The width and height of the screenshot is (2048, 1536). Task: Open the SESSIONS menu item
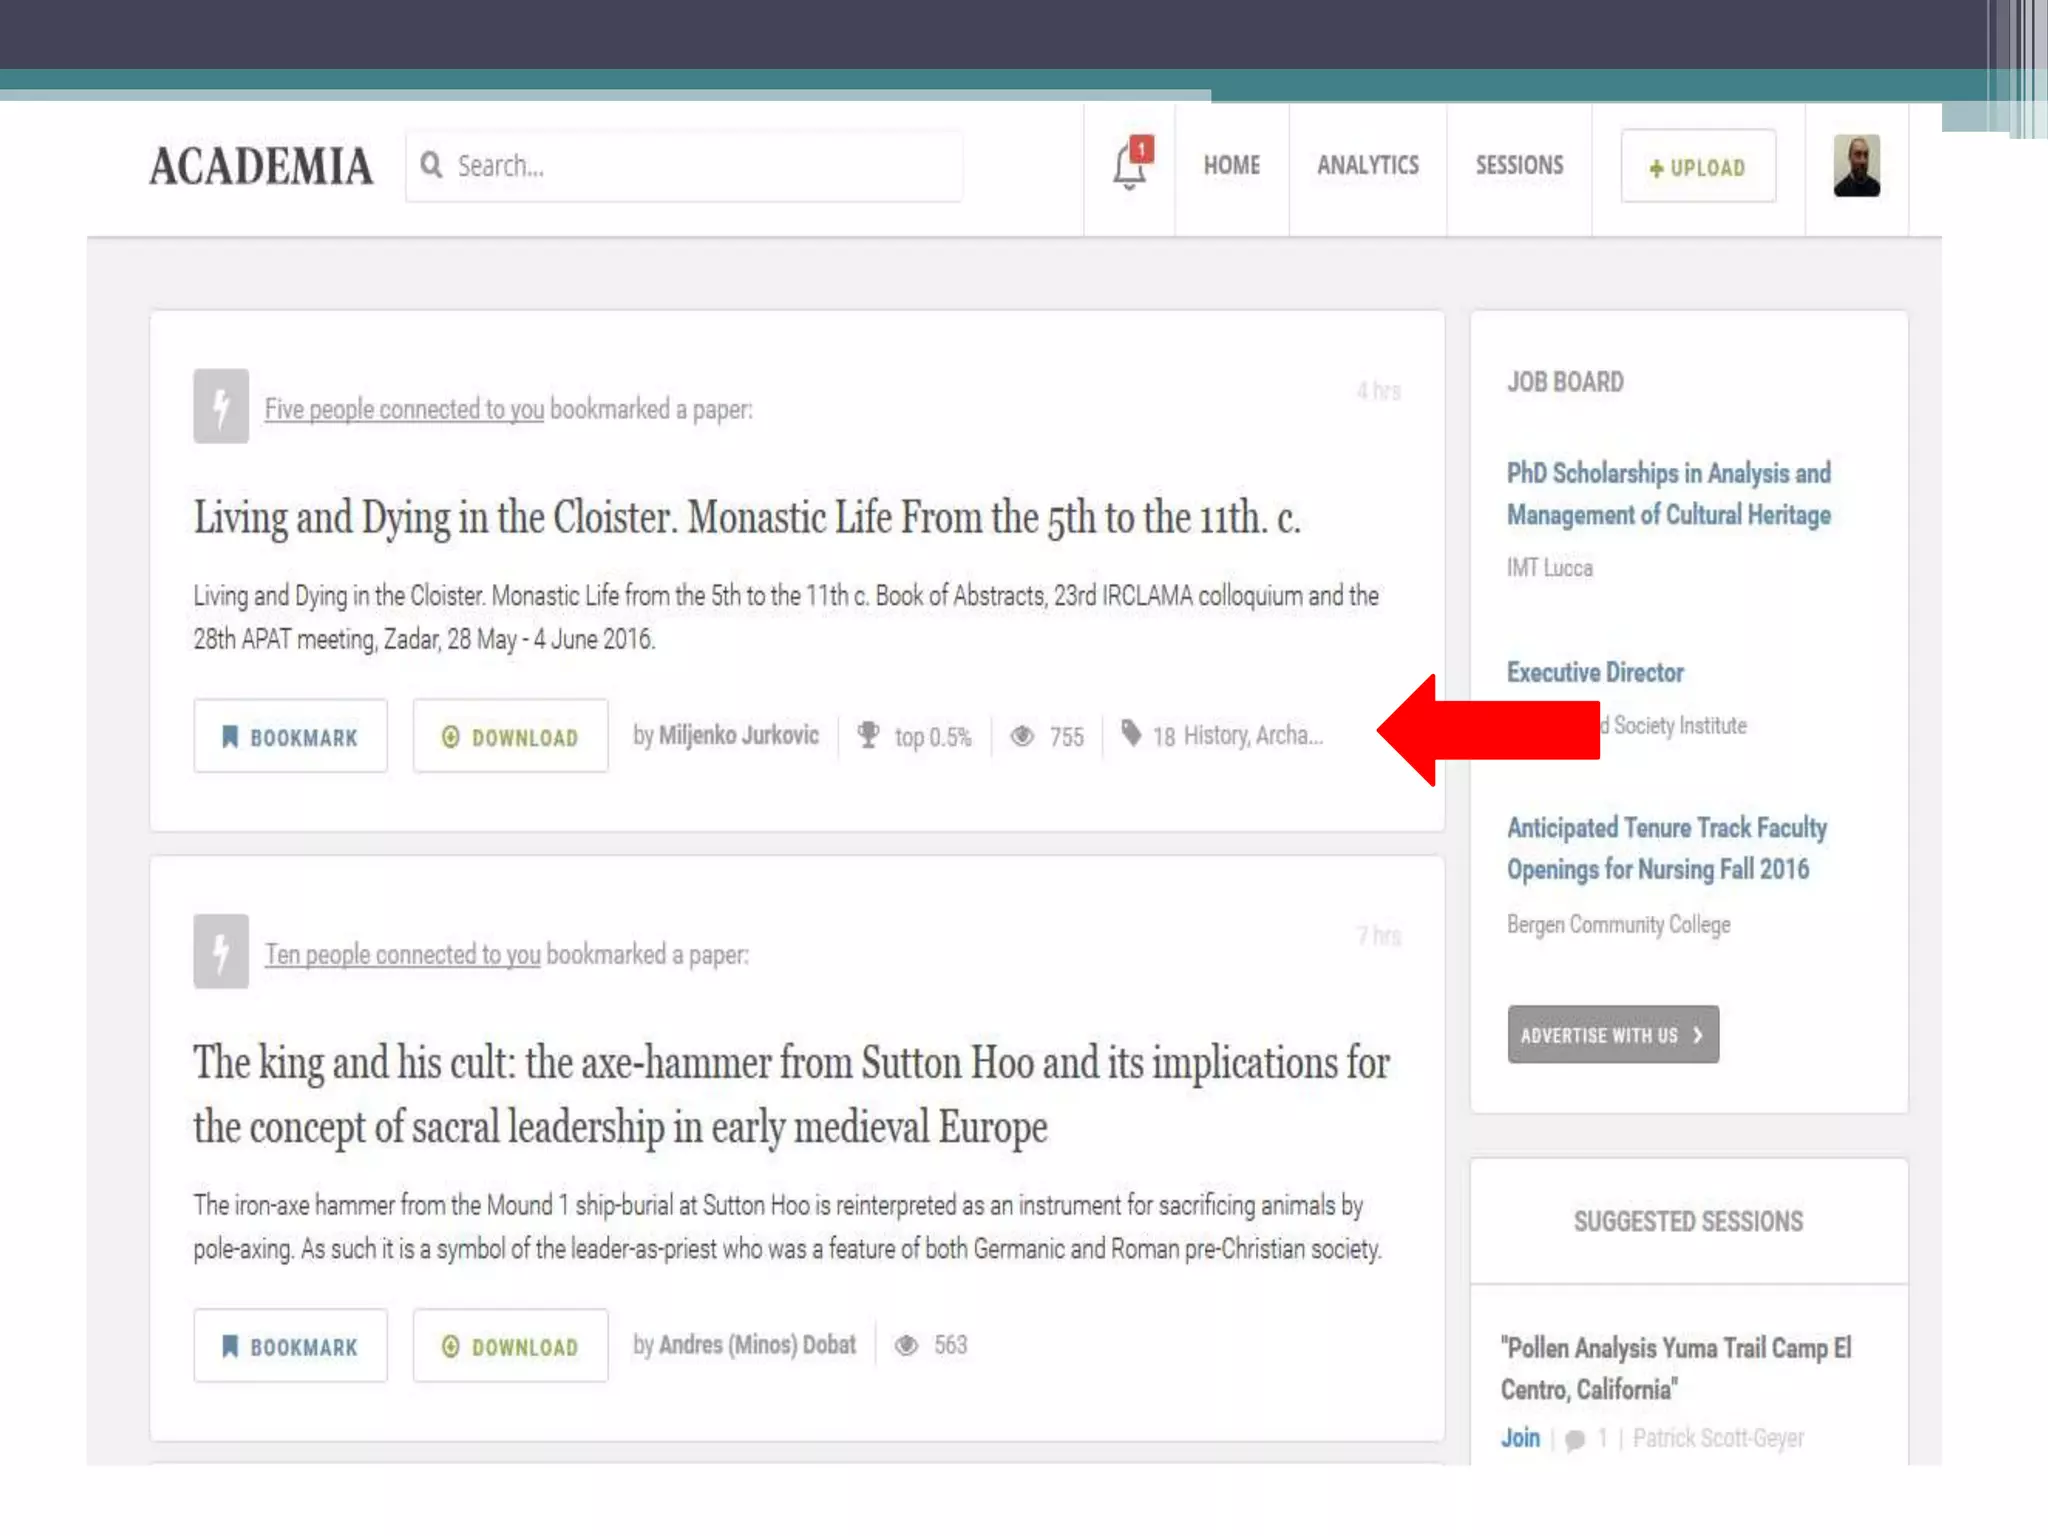pos(1519,166)
